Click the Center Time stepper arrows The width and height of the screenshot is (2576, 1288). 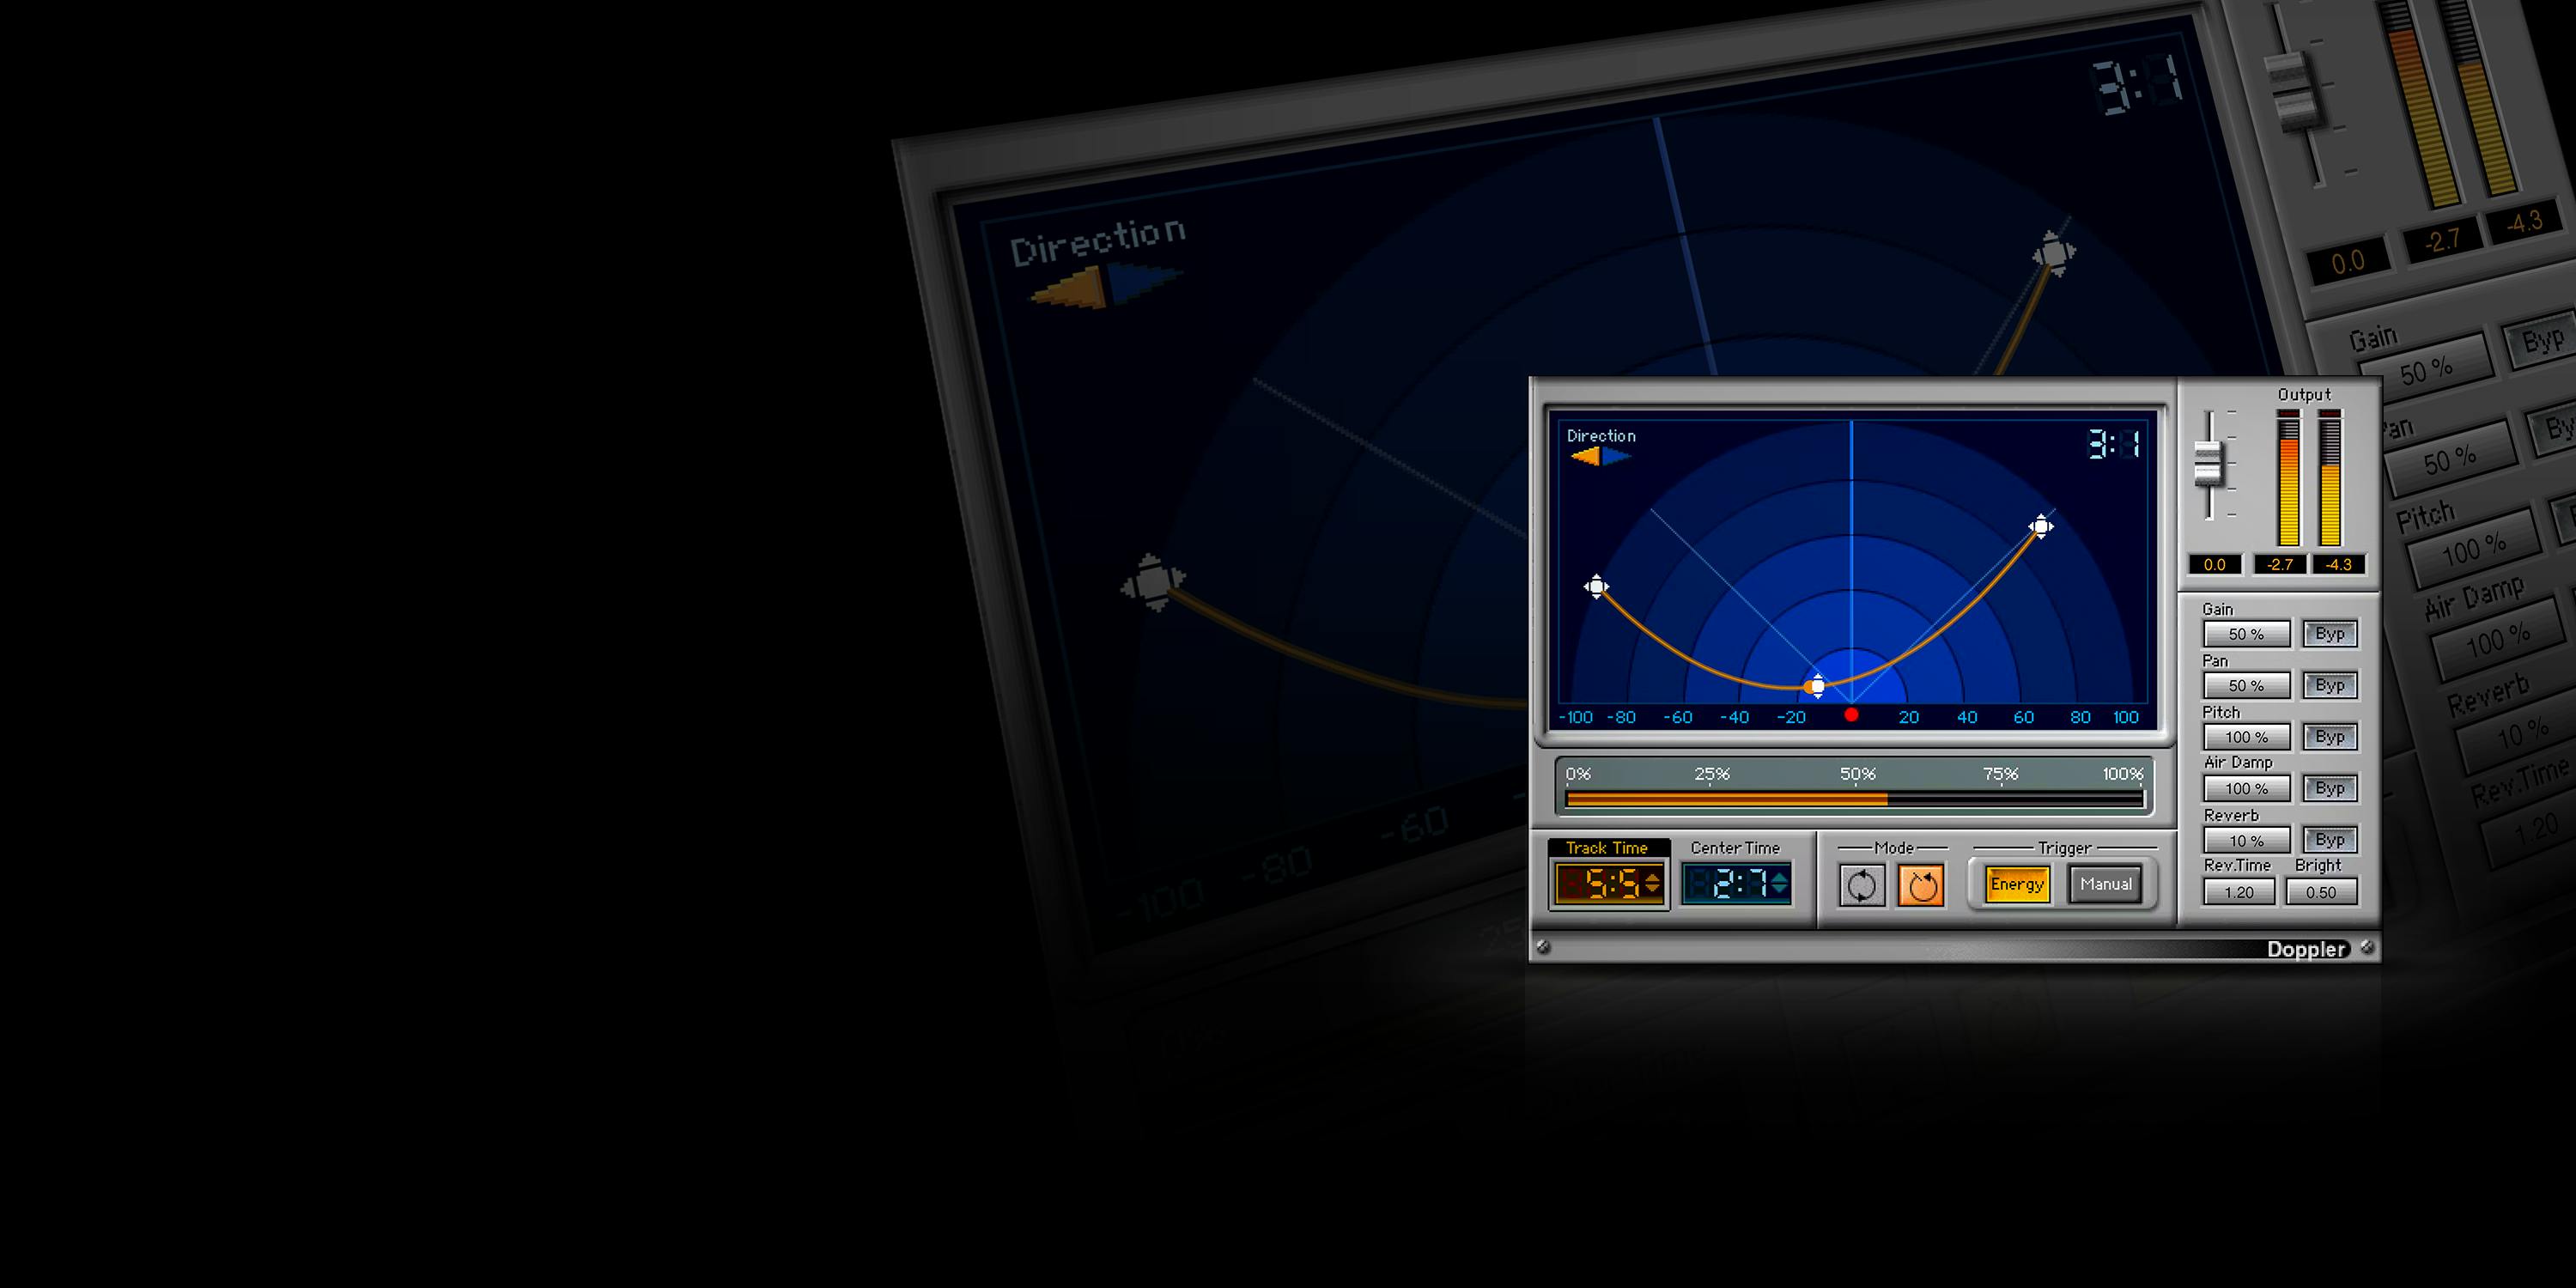[x=1780, y=884]
